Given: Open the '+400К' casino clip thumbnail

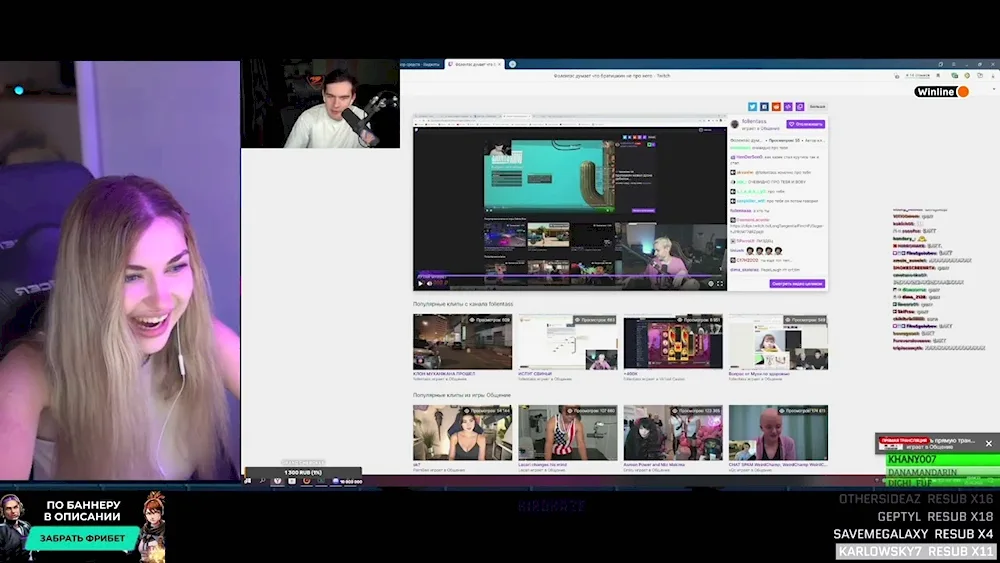Looking at the screenshot, I should coord(673,342).
